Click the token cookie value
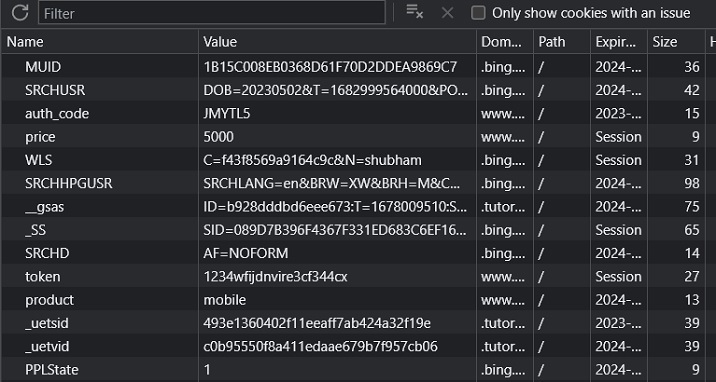716x382 pixels. [275, 276]
